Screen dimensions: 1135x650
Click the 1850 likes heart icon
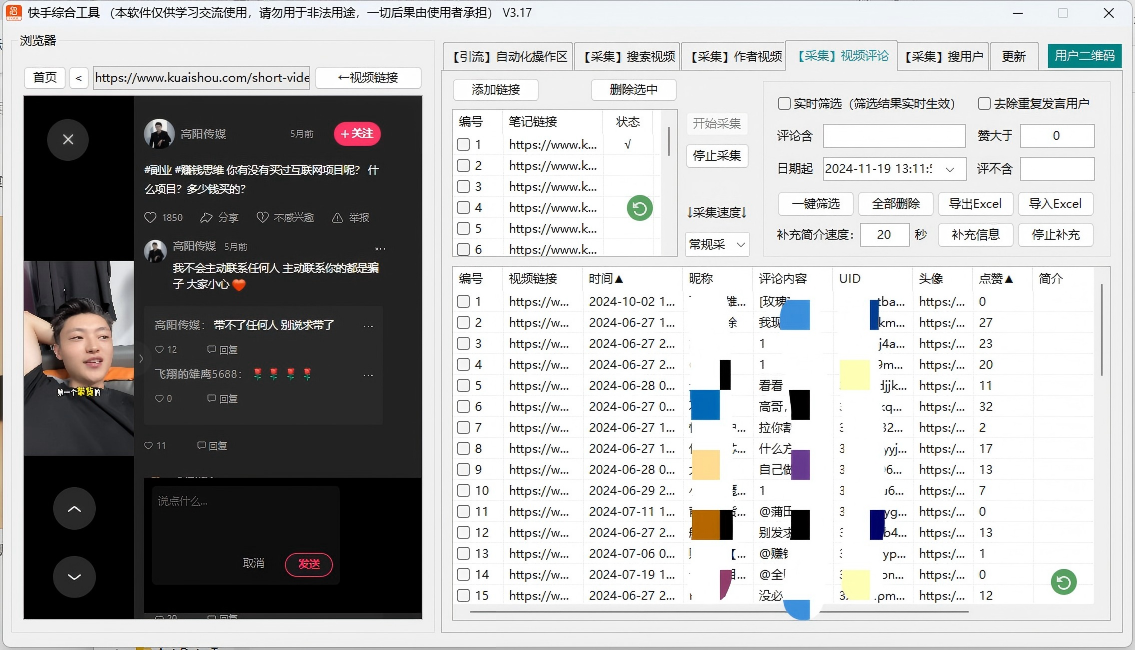pyautogui.click(x=150, y=217)
